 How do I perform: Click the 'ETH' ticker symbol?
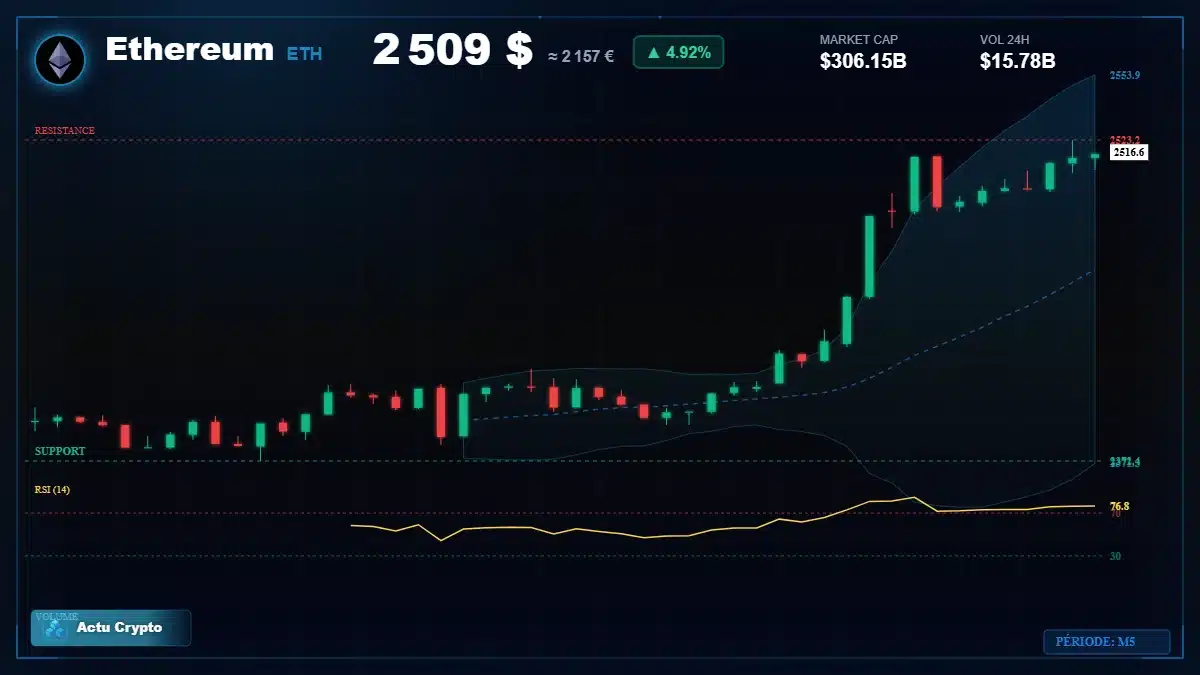tap(305, 54)
